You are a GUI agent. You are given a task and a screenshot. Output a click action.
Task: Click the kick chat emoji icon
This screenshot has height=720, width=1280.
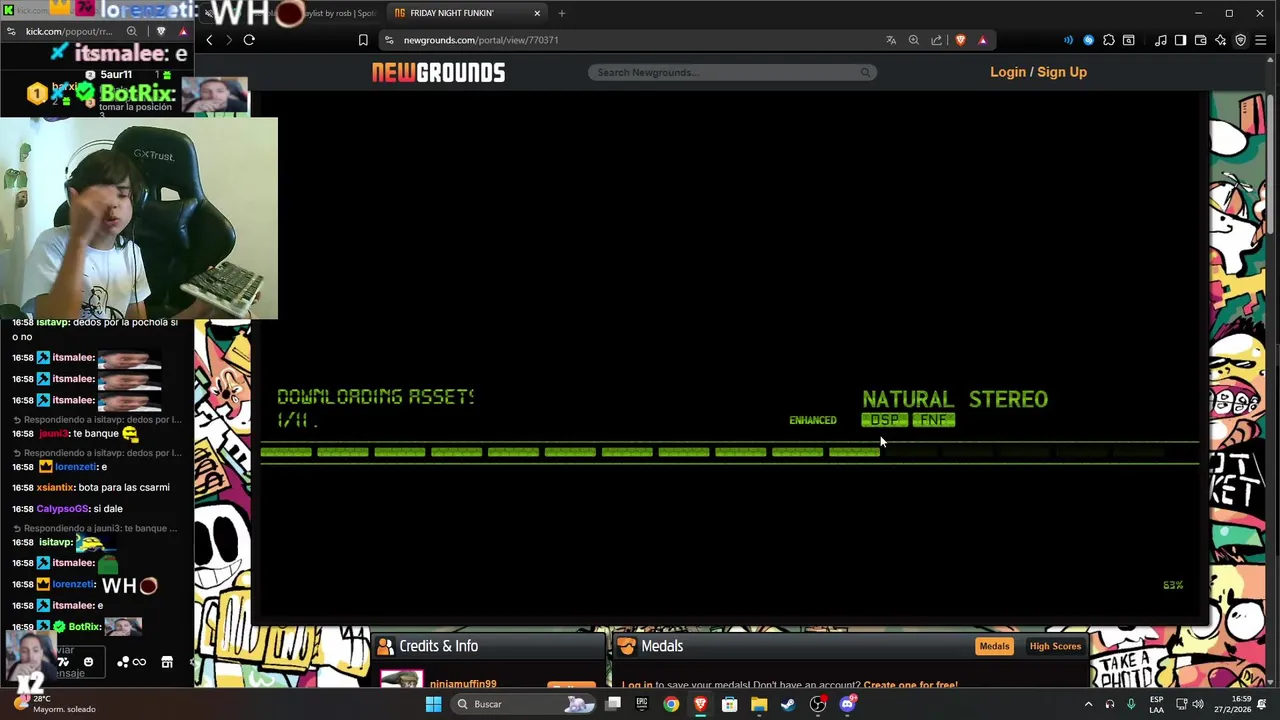[x=88, y=662]
